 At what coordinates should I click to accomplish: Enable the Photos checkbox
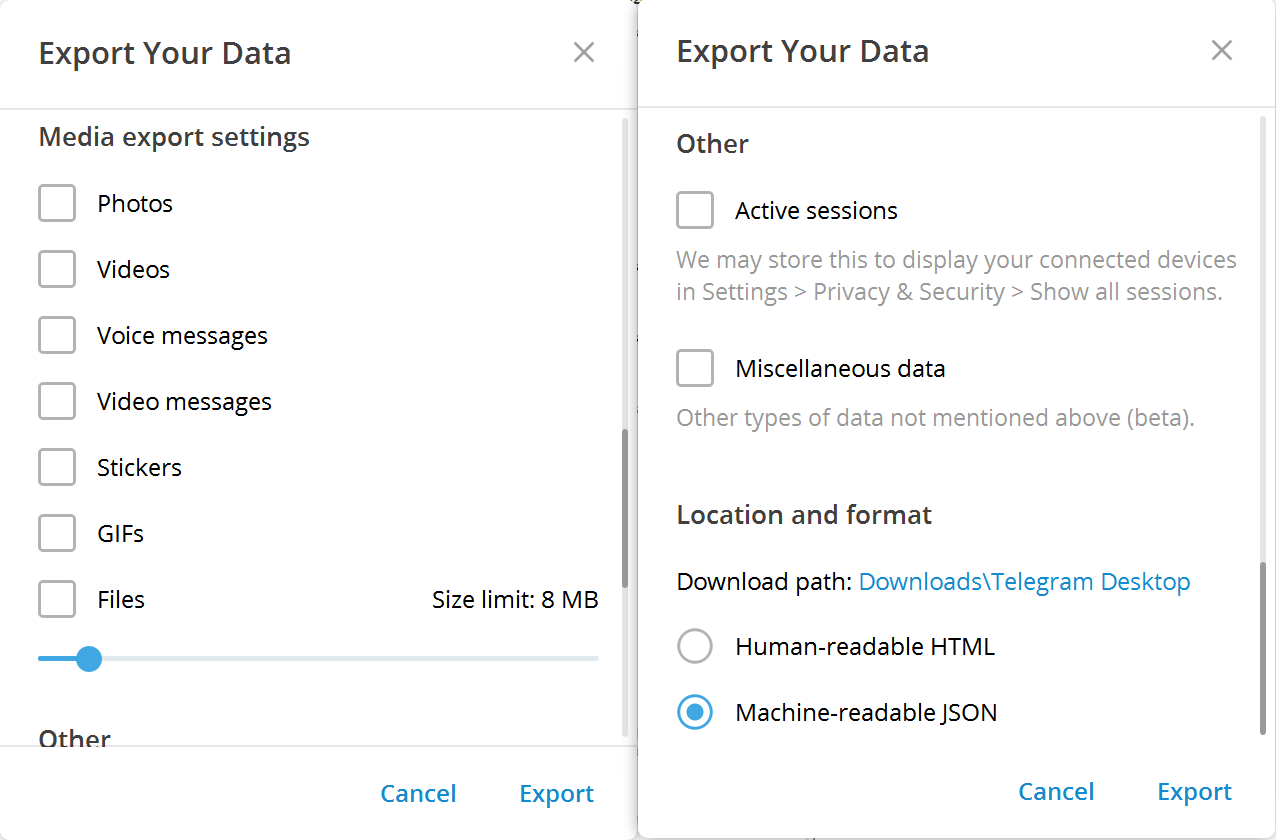(57, 204)
